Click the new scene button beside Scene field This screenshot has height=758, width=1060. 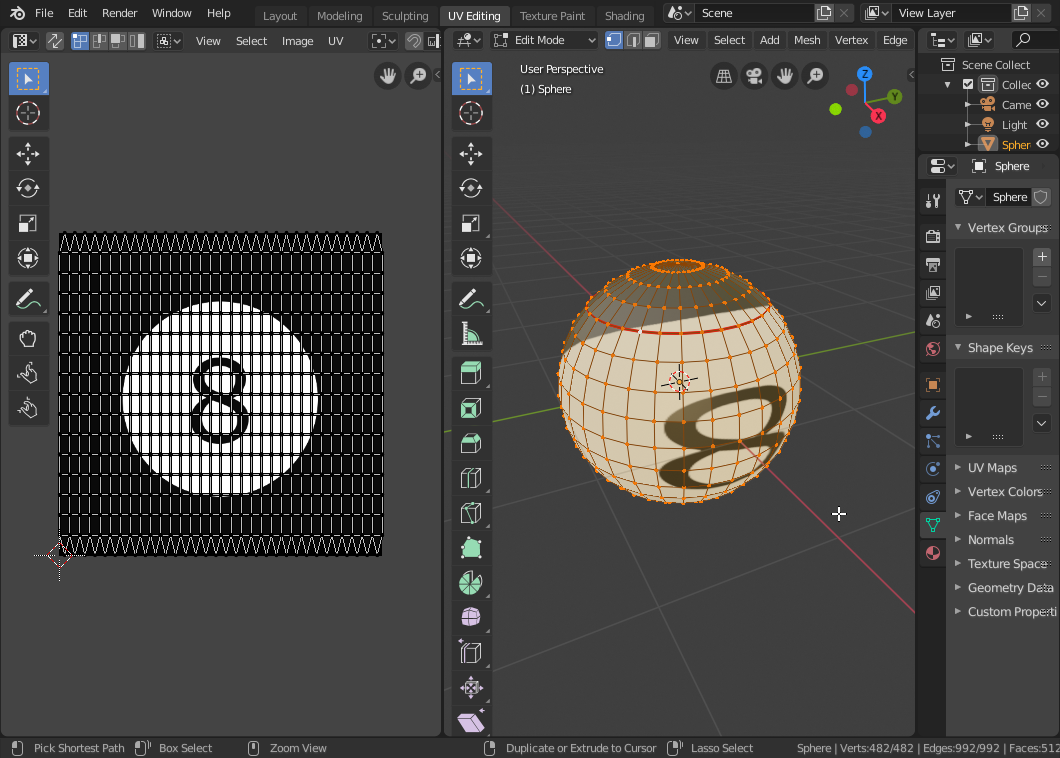(824, 13)
